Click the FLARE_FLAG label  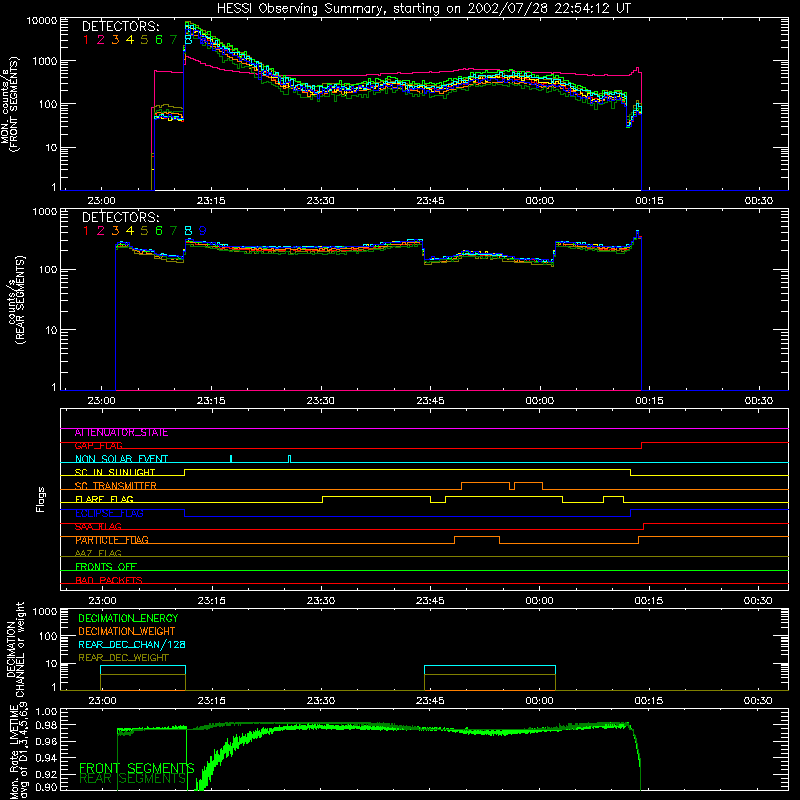[x=104, y=499]
